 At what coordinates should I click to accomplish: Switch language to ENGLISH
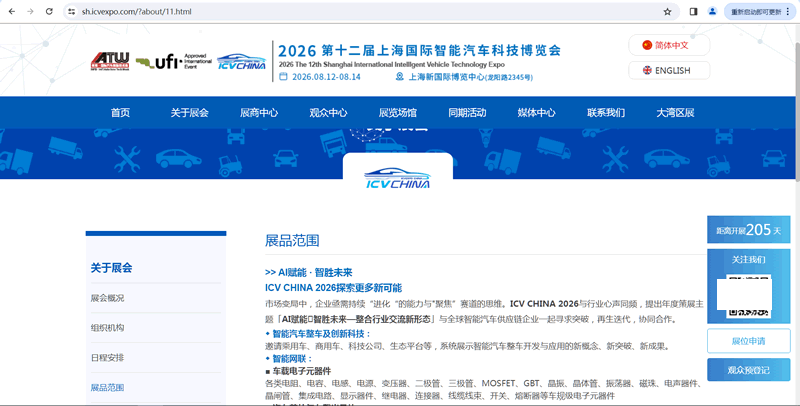(670, 70)
